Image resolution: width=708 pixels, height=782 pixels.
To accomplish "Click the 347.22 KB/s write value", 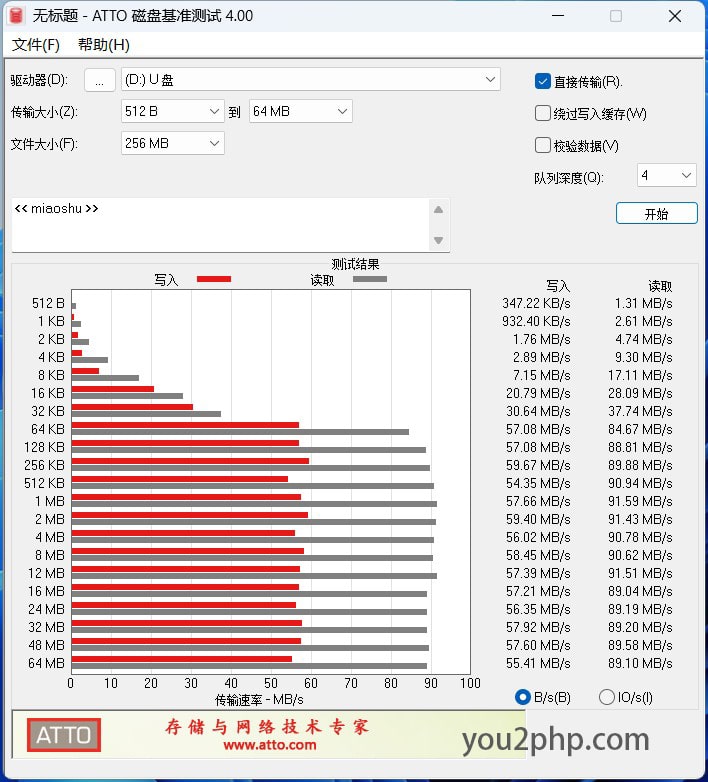I will 536,303.
